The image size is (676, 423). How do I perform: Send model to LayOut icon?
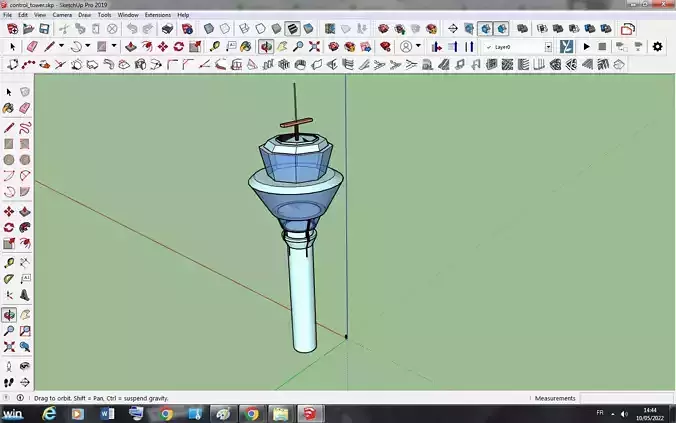pos(366,47)
